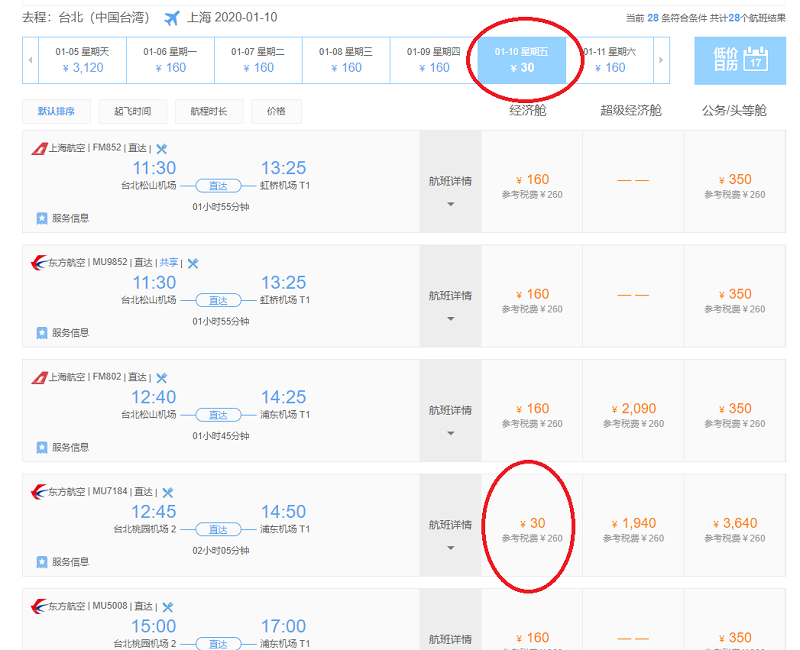Click the meal icon on MU7184 row
The image size is (800, 650).
click(168, 492)
